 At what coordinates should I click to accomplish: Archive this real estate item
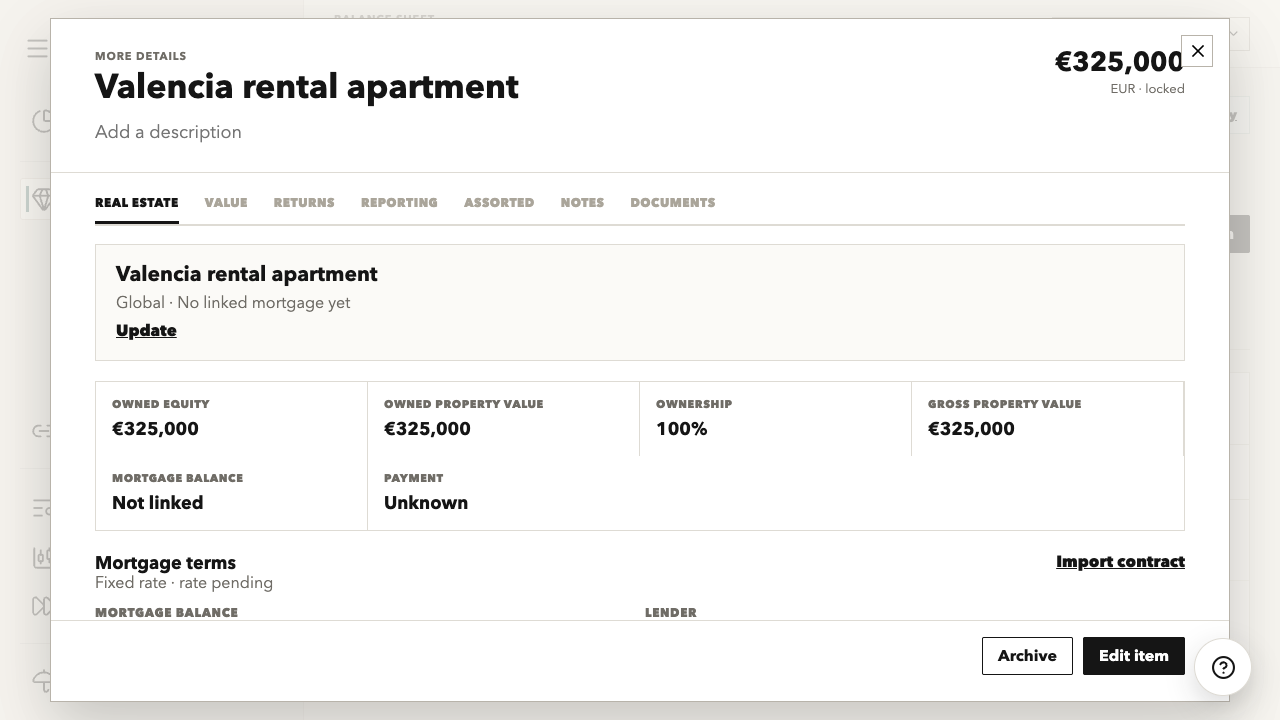coord(1027,656)
